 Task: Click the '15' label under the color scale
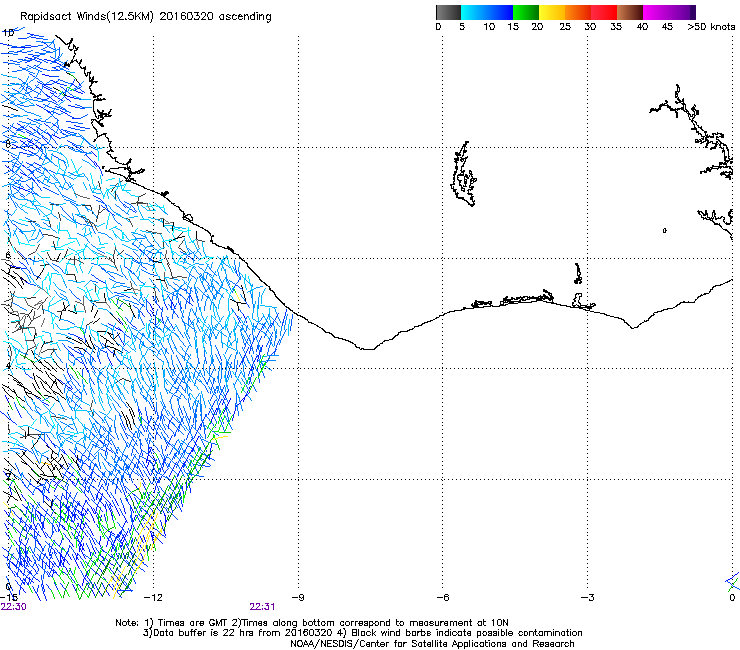coord(513,27)
